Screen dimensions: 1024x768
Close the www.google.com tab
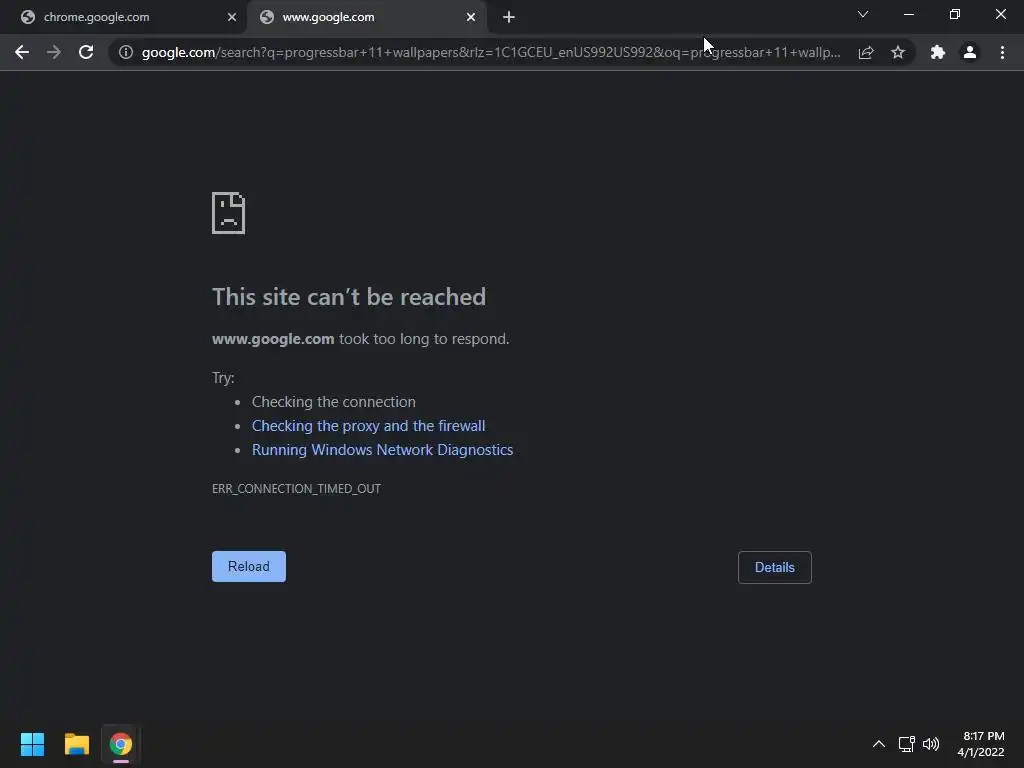[471, 18]
